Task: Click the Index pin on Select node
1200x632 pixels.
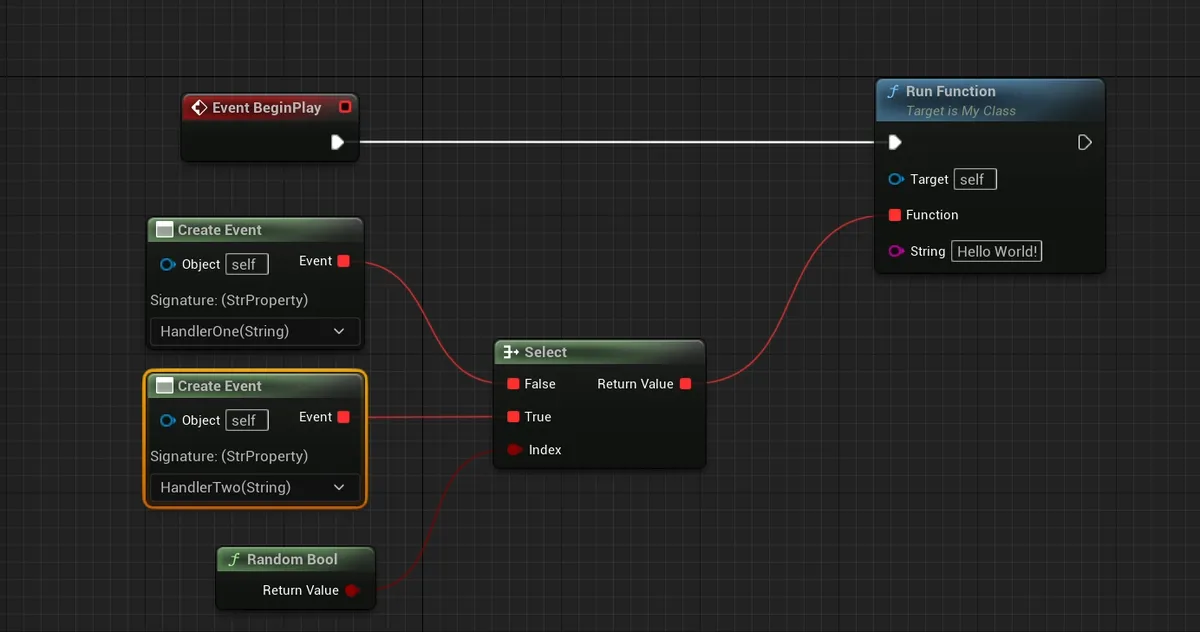Action: pos(514,450)
